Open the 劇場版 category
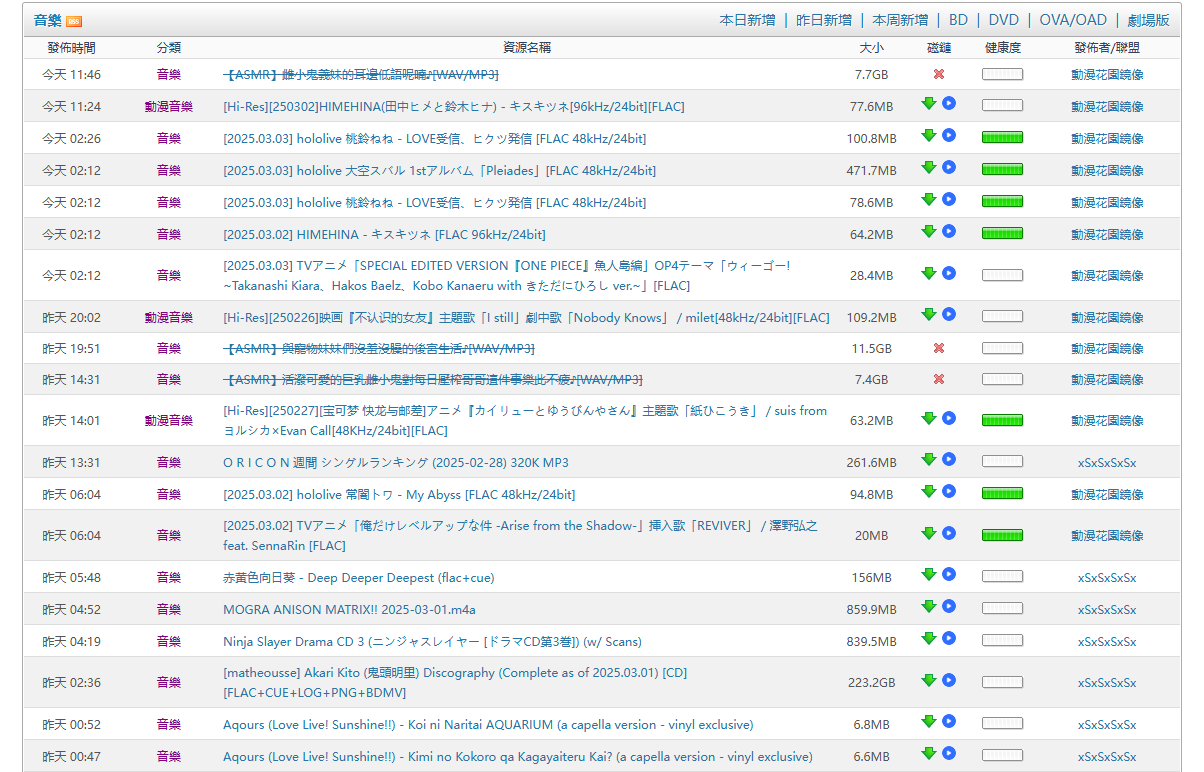This screenshot has width=1204, height=772. click(x=1148, y=19)
